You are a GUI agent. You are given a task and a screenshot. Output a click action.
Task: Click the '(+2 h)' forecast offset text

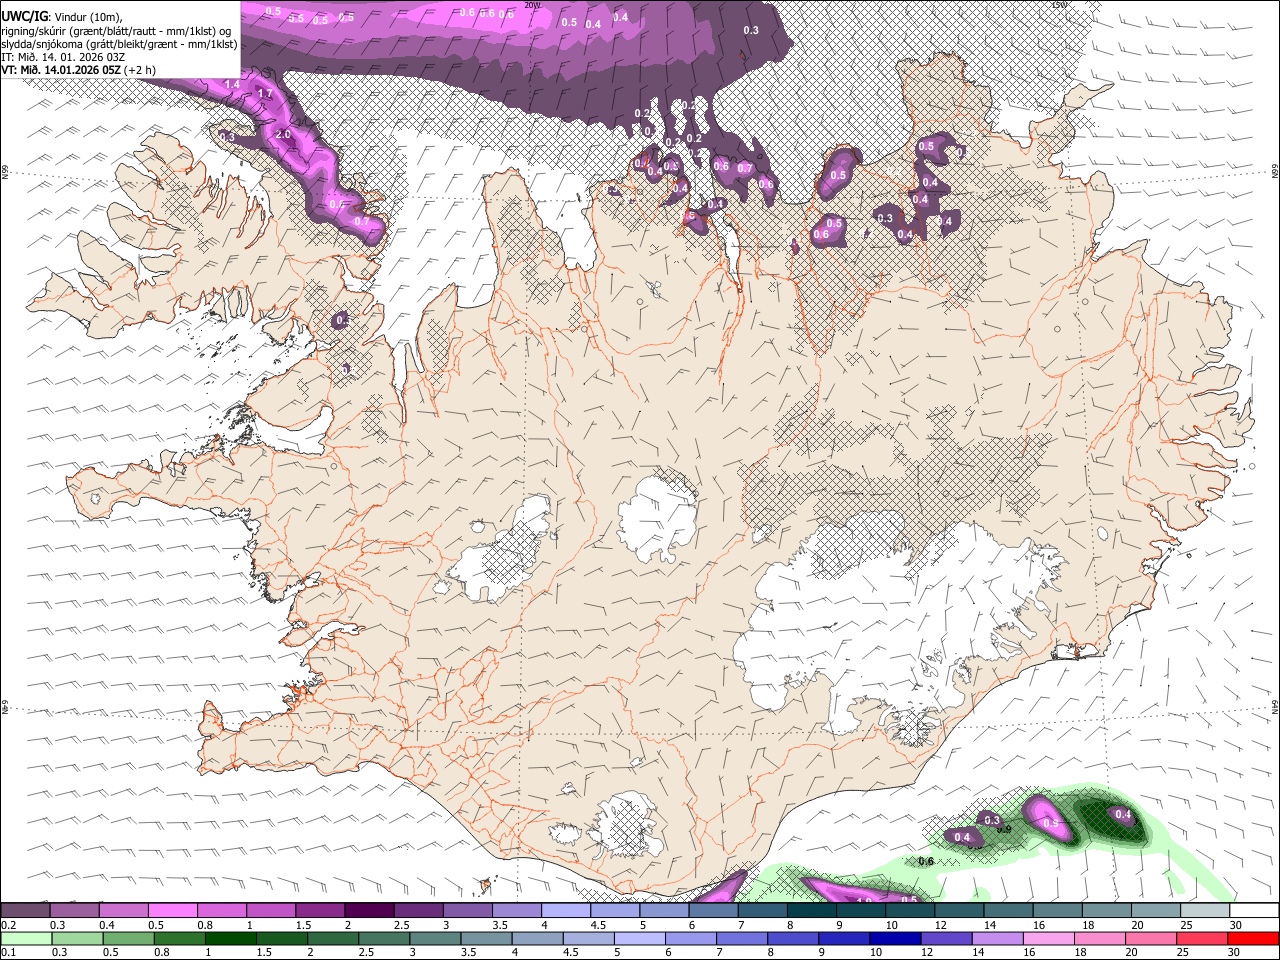tap(141, 70)
